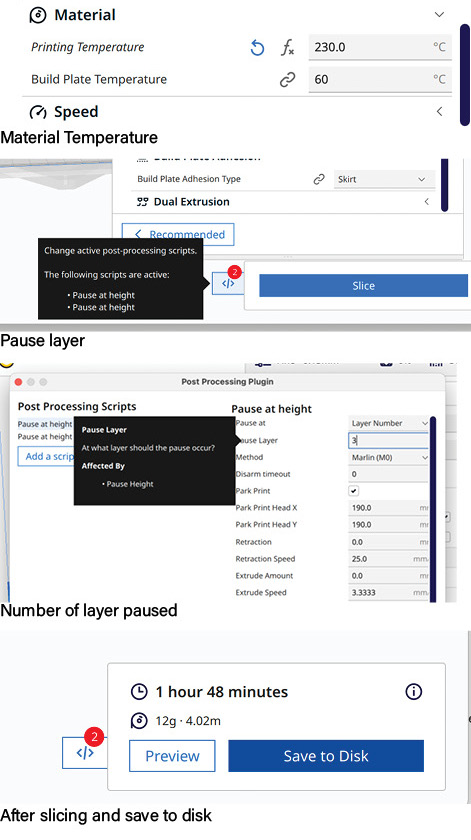Edit the Extrude Amount field
The width and height of the screenshot is (471, 840).
click(x=388, y=576)
